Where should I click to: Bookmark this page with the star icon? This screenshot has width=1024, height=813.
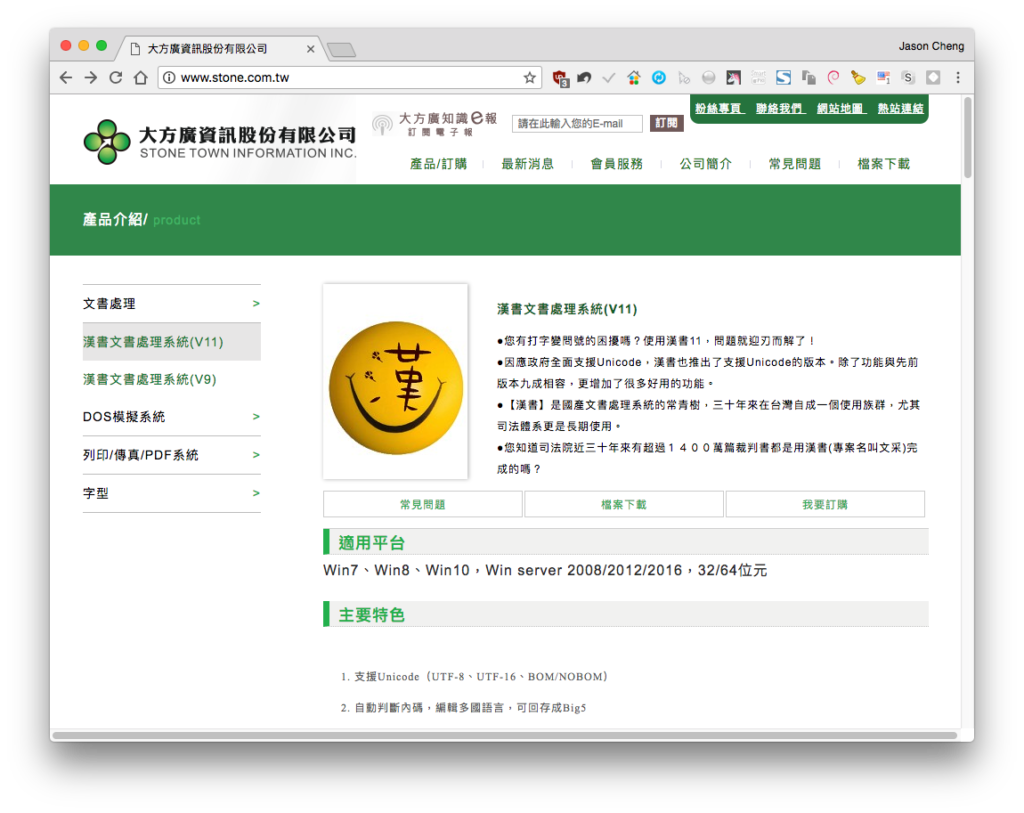pyautogui.click(x=530, y=78)
